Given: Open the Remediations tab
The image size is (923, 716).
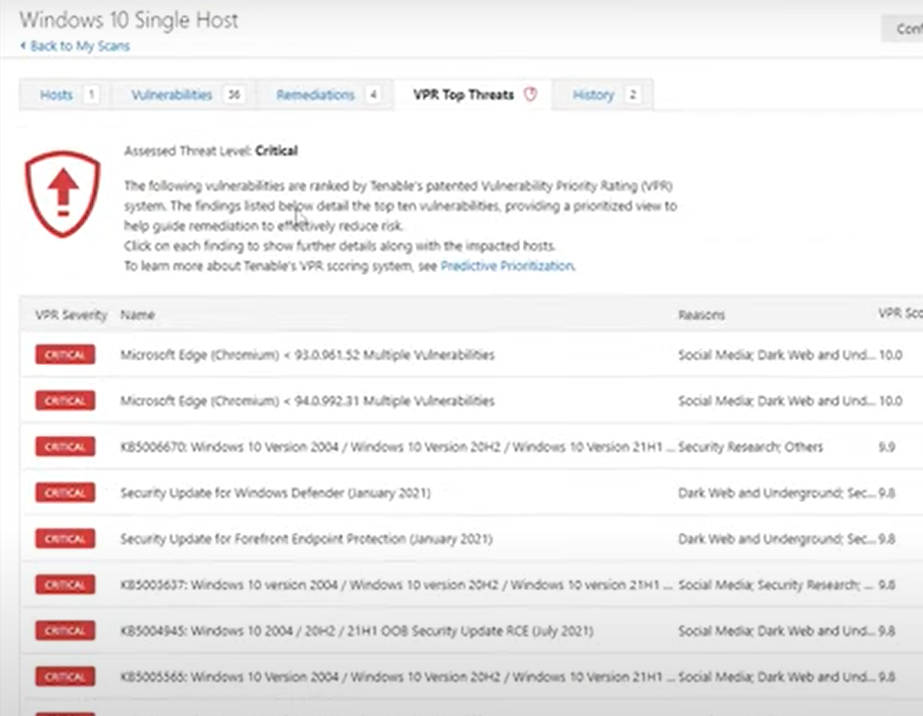Looking at the screenshot, I should click(315, 95).
